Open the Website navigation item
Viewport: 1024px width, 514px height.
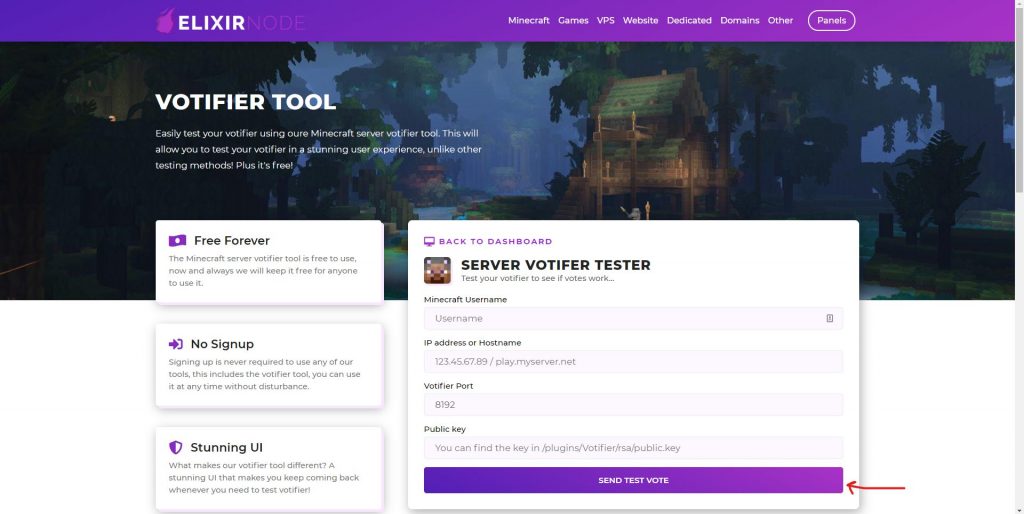(x=640, y=20)
